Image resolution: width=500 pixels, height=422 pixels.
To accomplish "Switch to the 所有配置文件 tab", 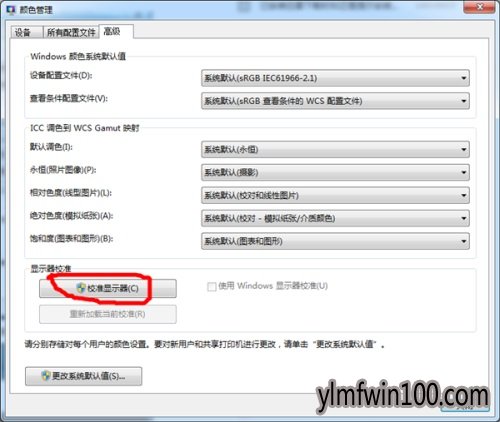I will [71, 32].
